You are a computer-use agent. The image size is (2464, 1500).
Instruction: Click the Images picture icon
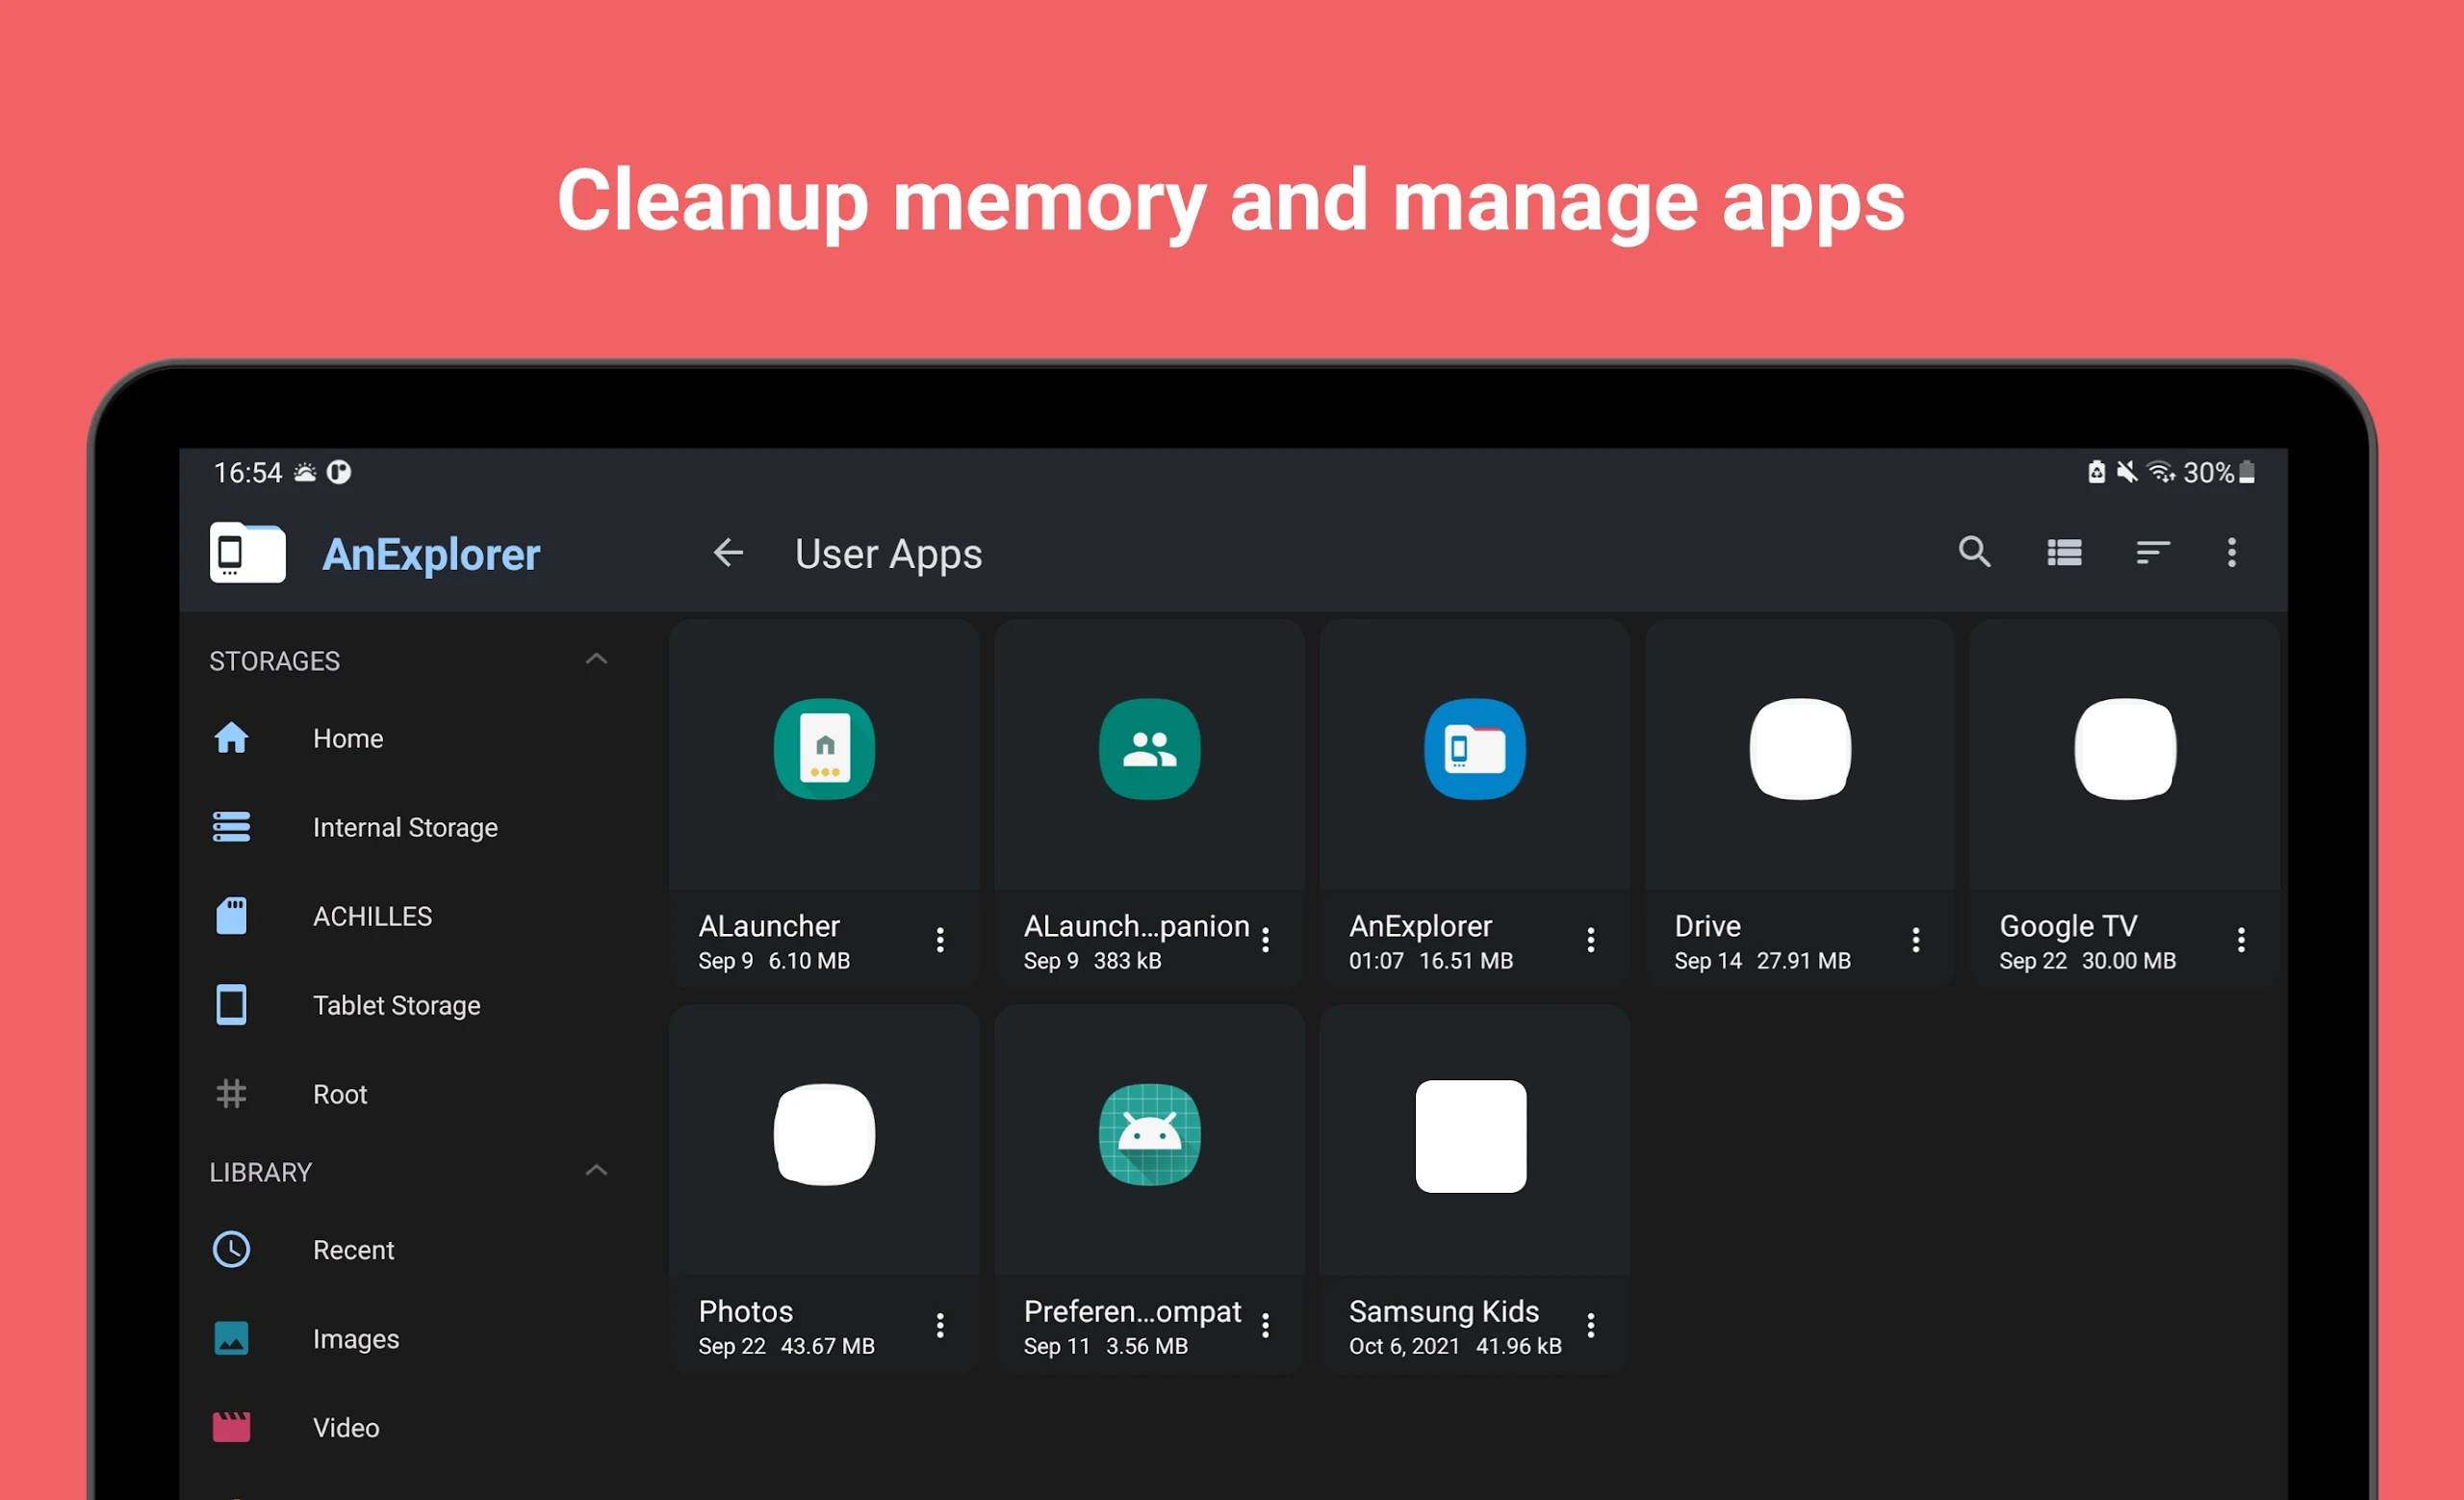point(231,1338)
